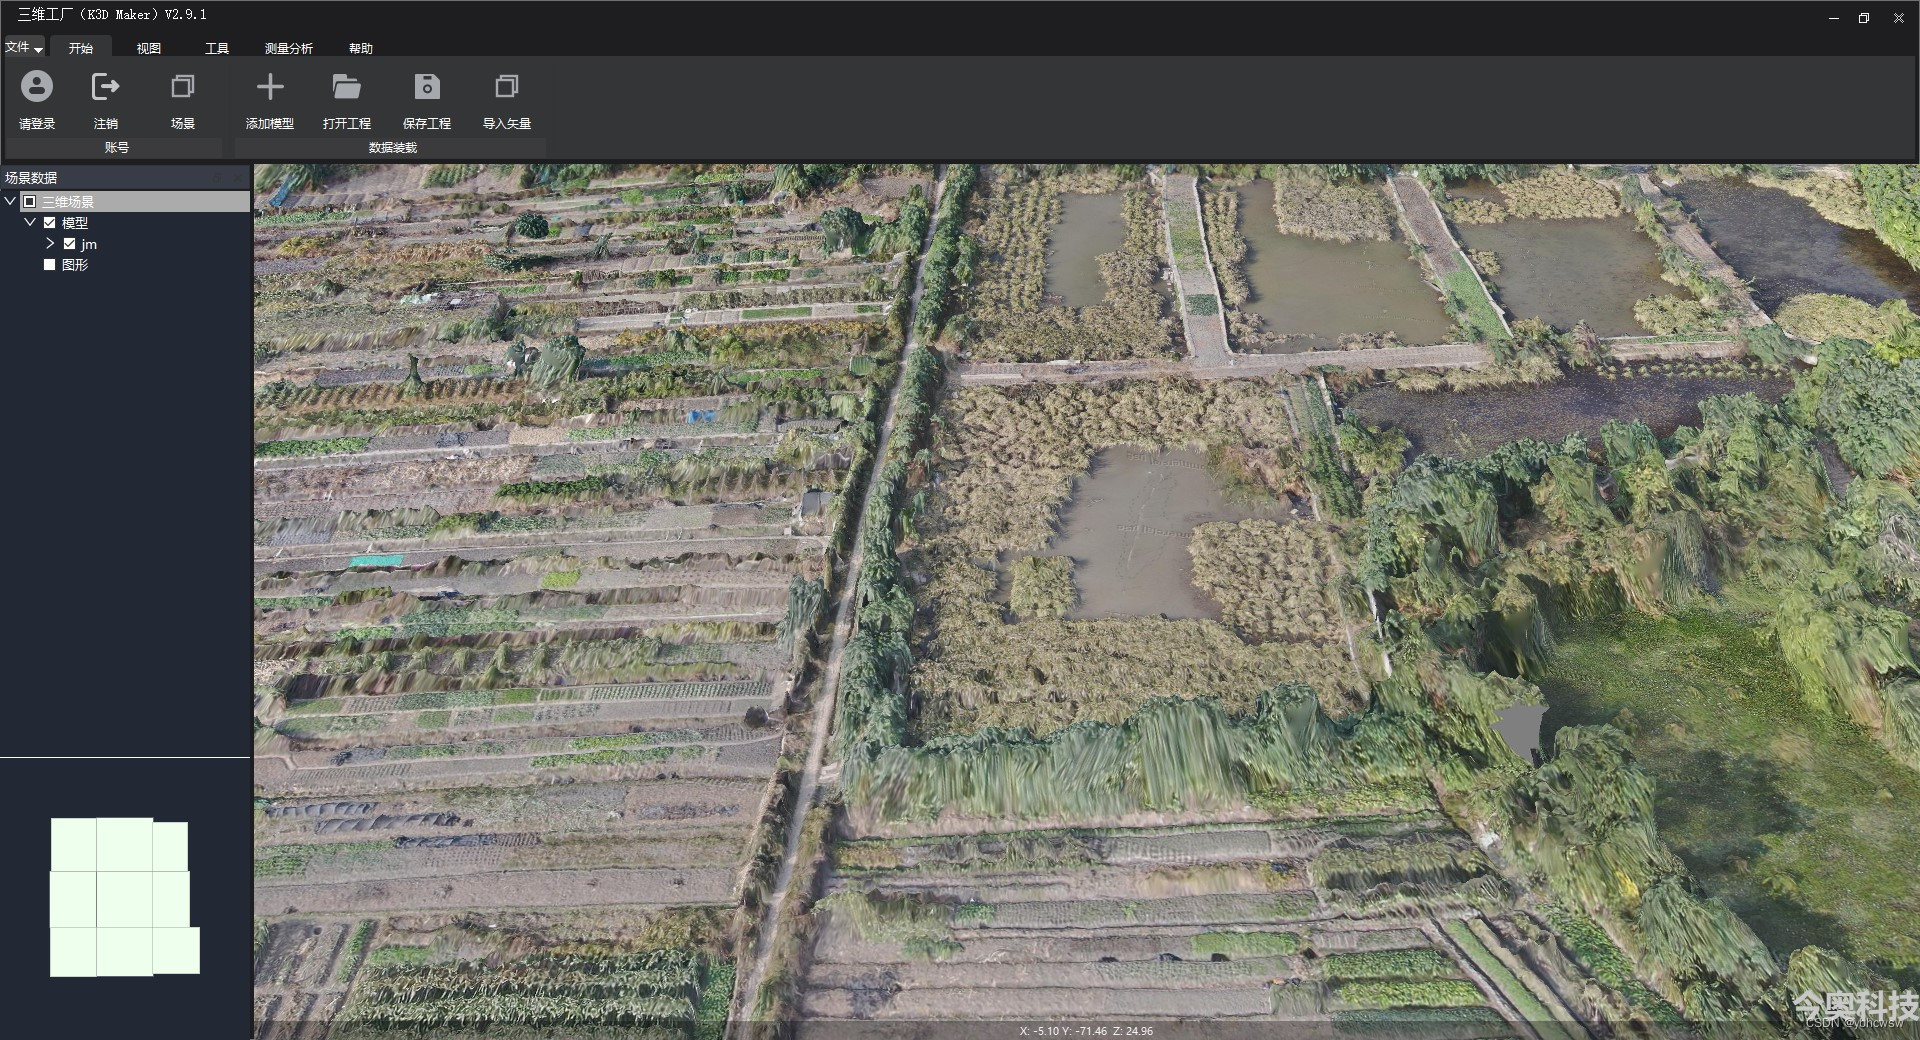Click the 场景数据 panel title
Image resolution: width=1920 pixels, height=1040 pixels.
pyautogui.click(x=31, y=178)
